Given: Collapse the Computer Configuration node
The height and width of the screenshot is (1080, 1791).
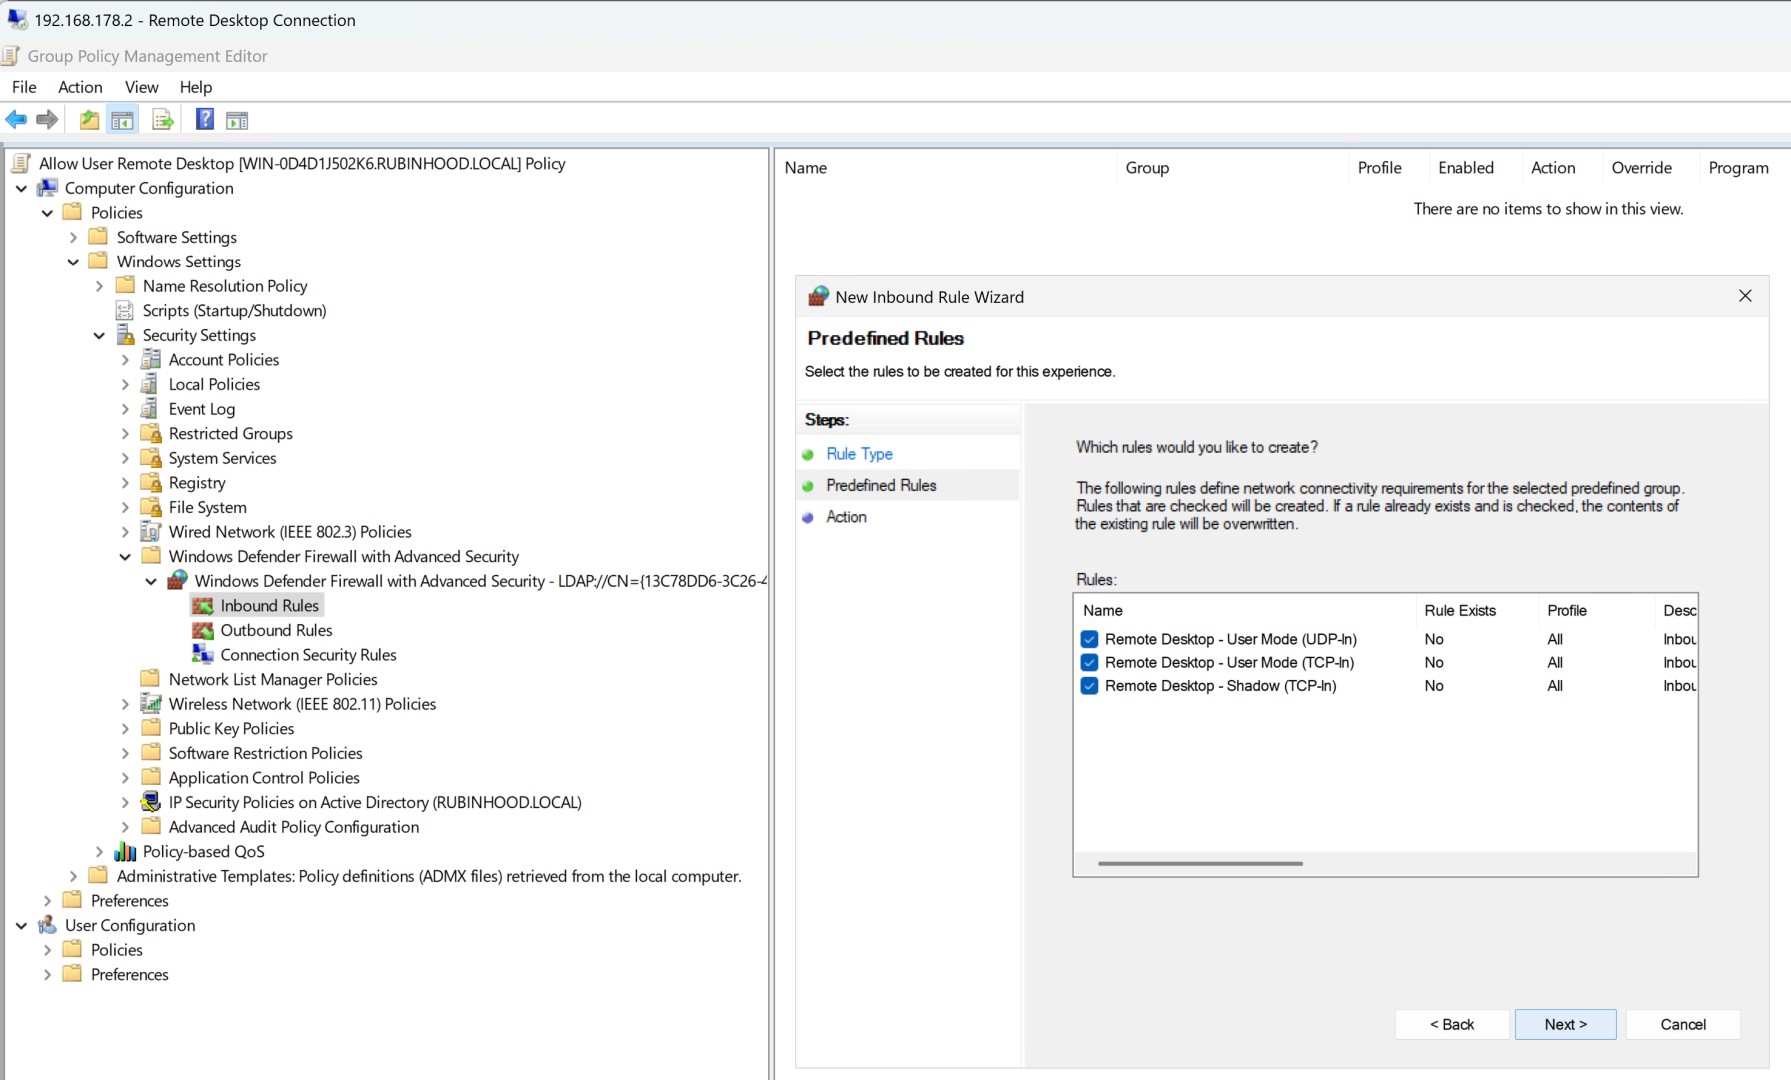Looking at the screenshot, I should (x=21, y=188).
